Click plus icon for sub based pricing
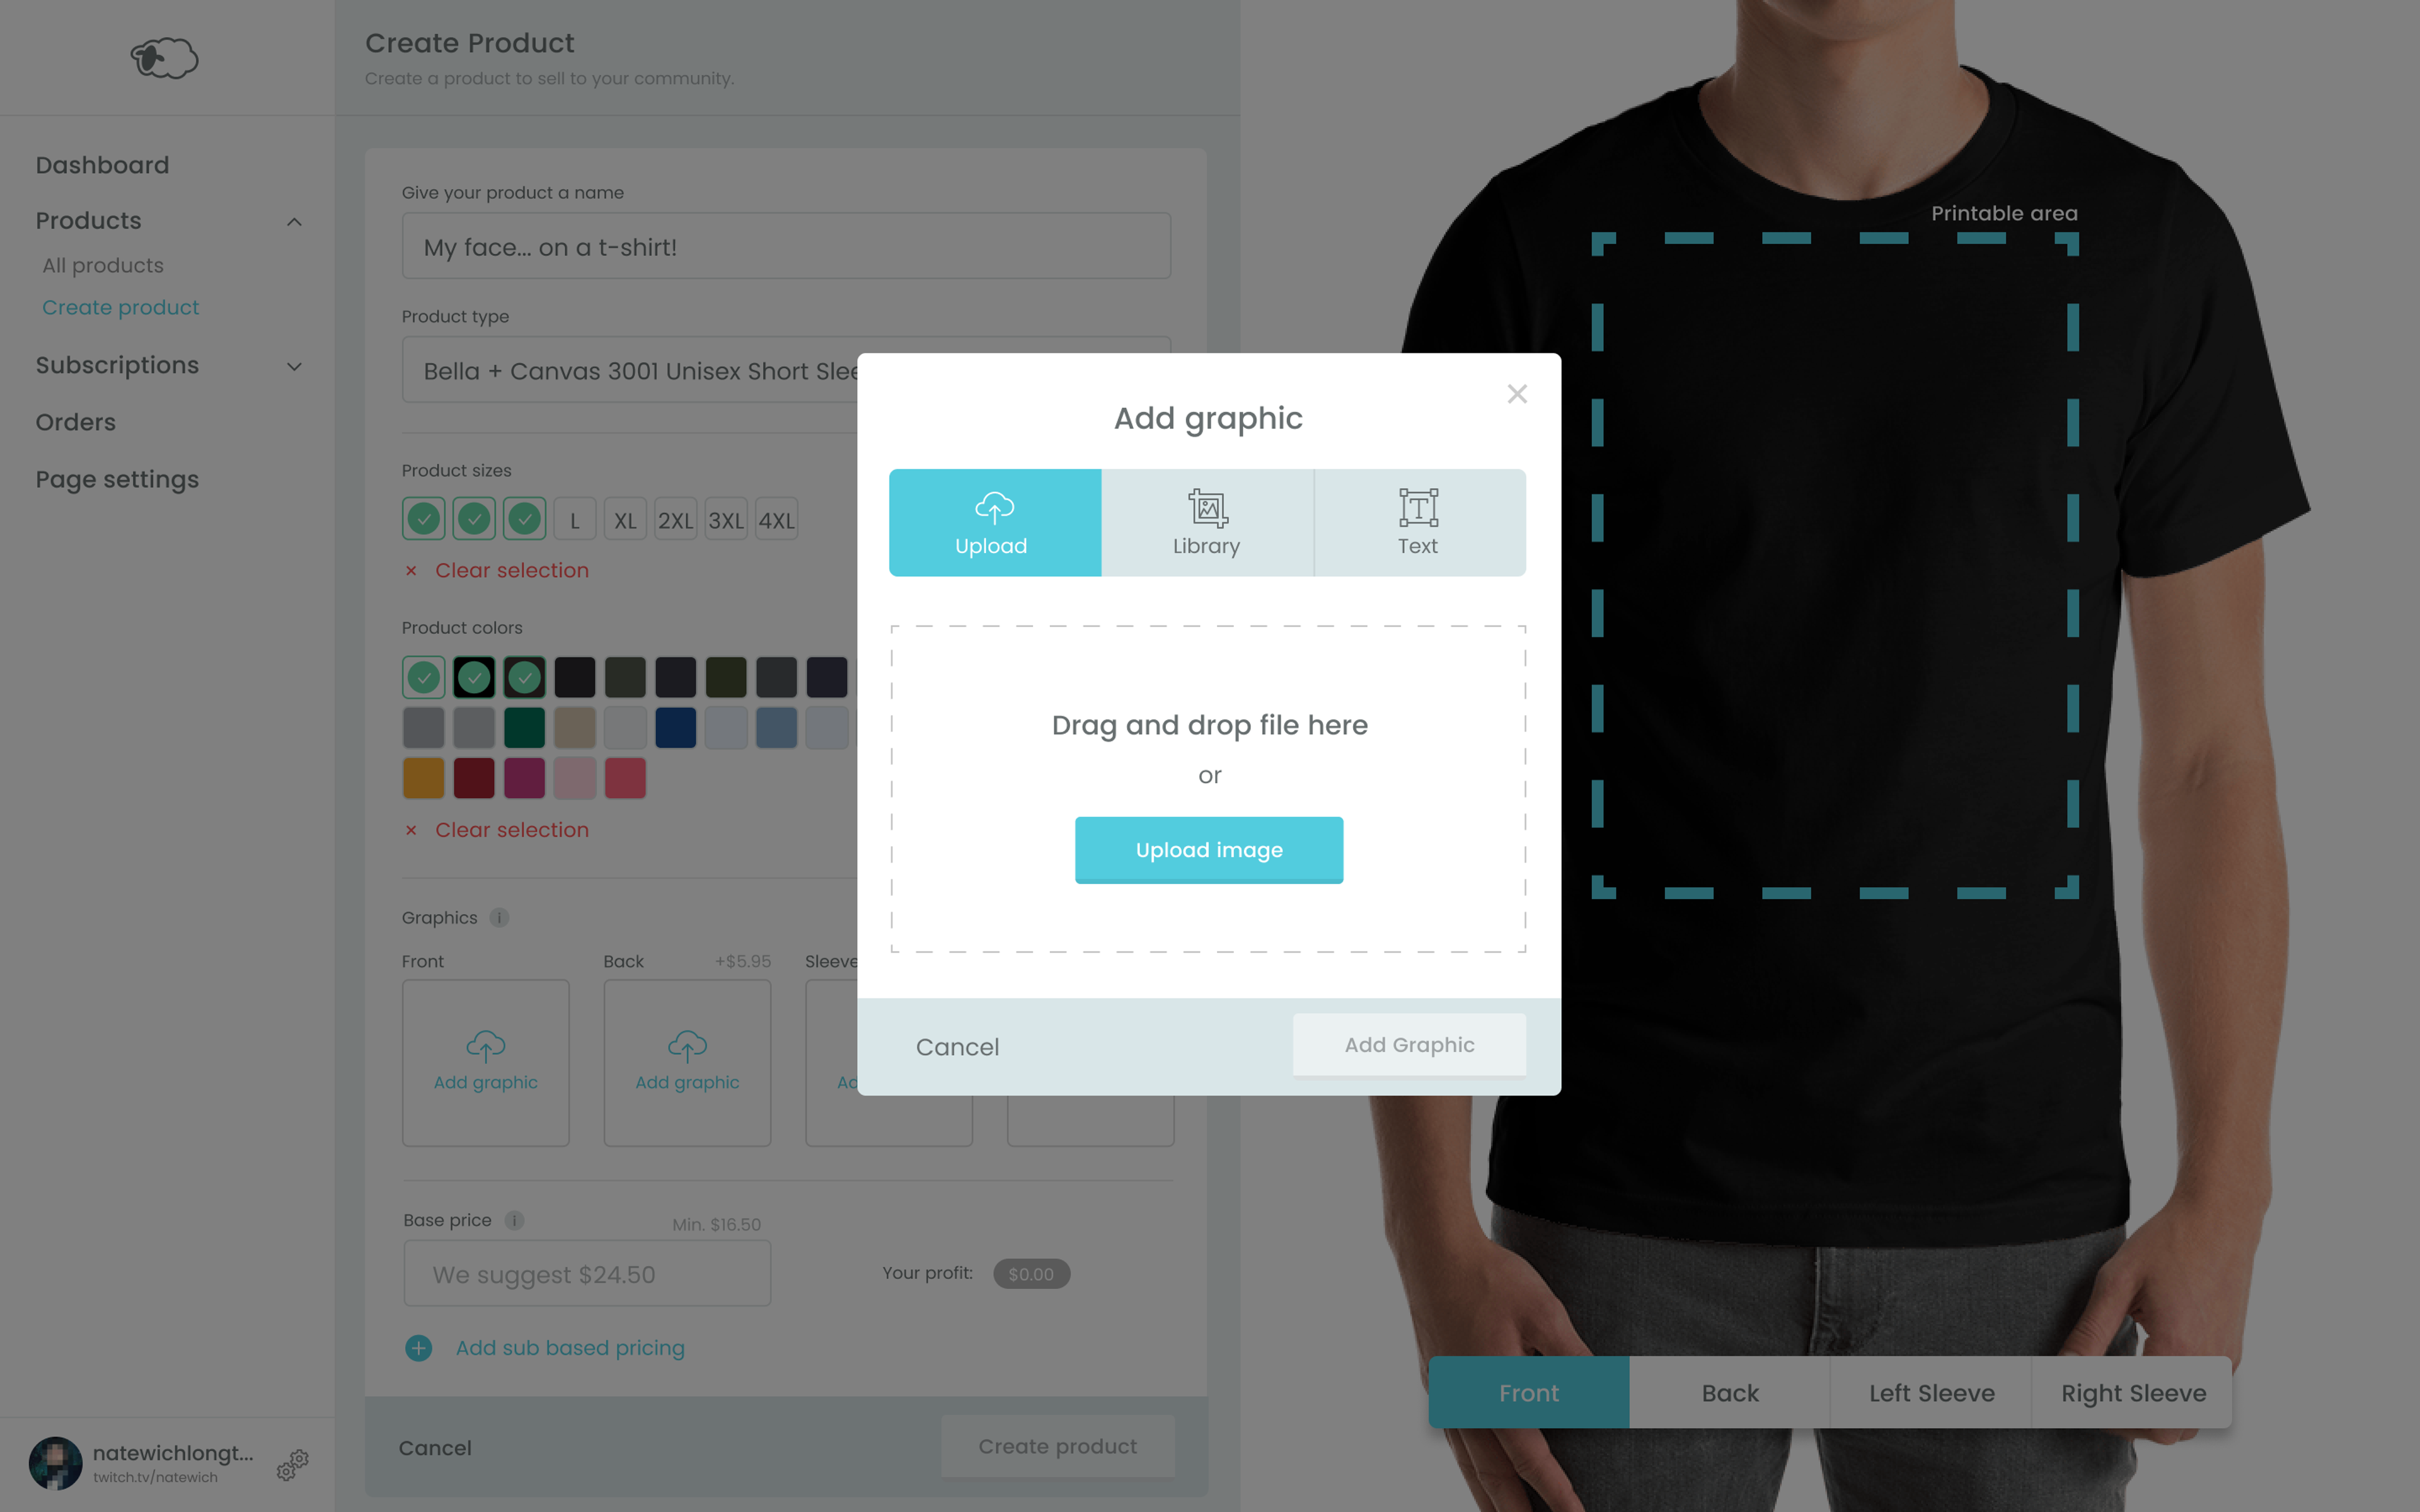2420x1512 pixels. (x=419, y=1348)
